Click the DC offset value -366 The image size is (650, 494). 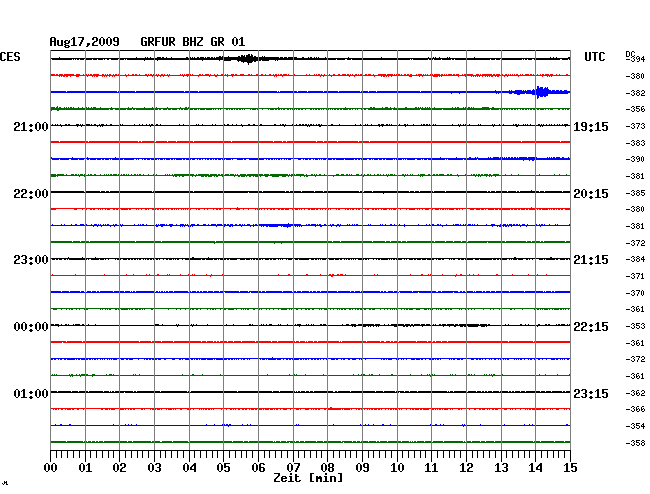tap(635, 409)
